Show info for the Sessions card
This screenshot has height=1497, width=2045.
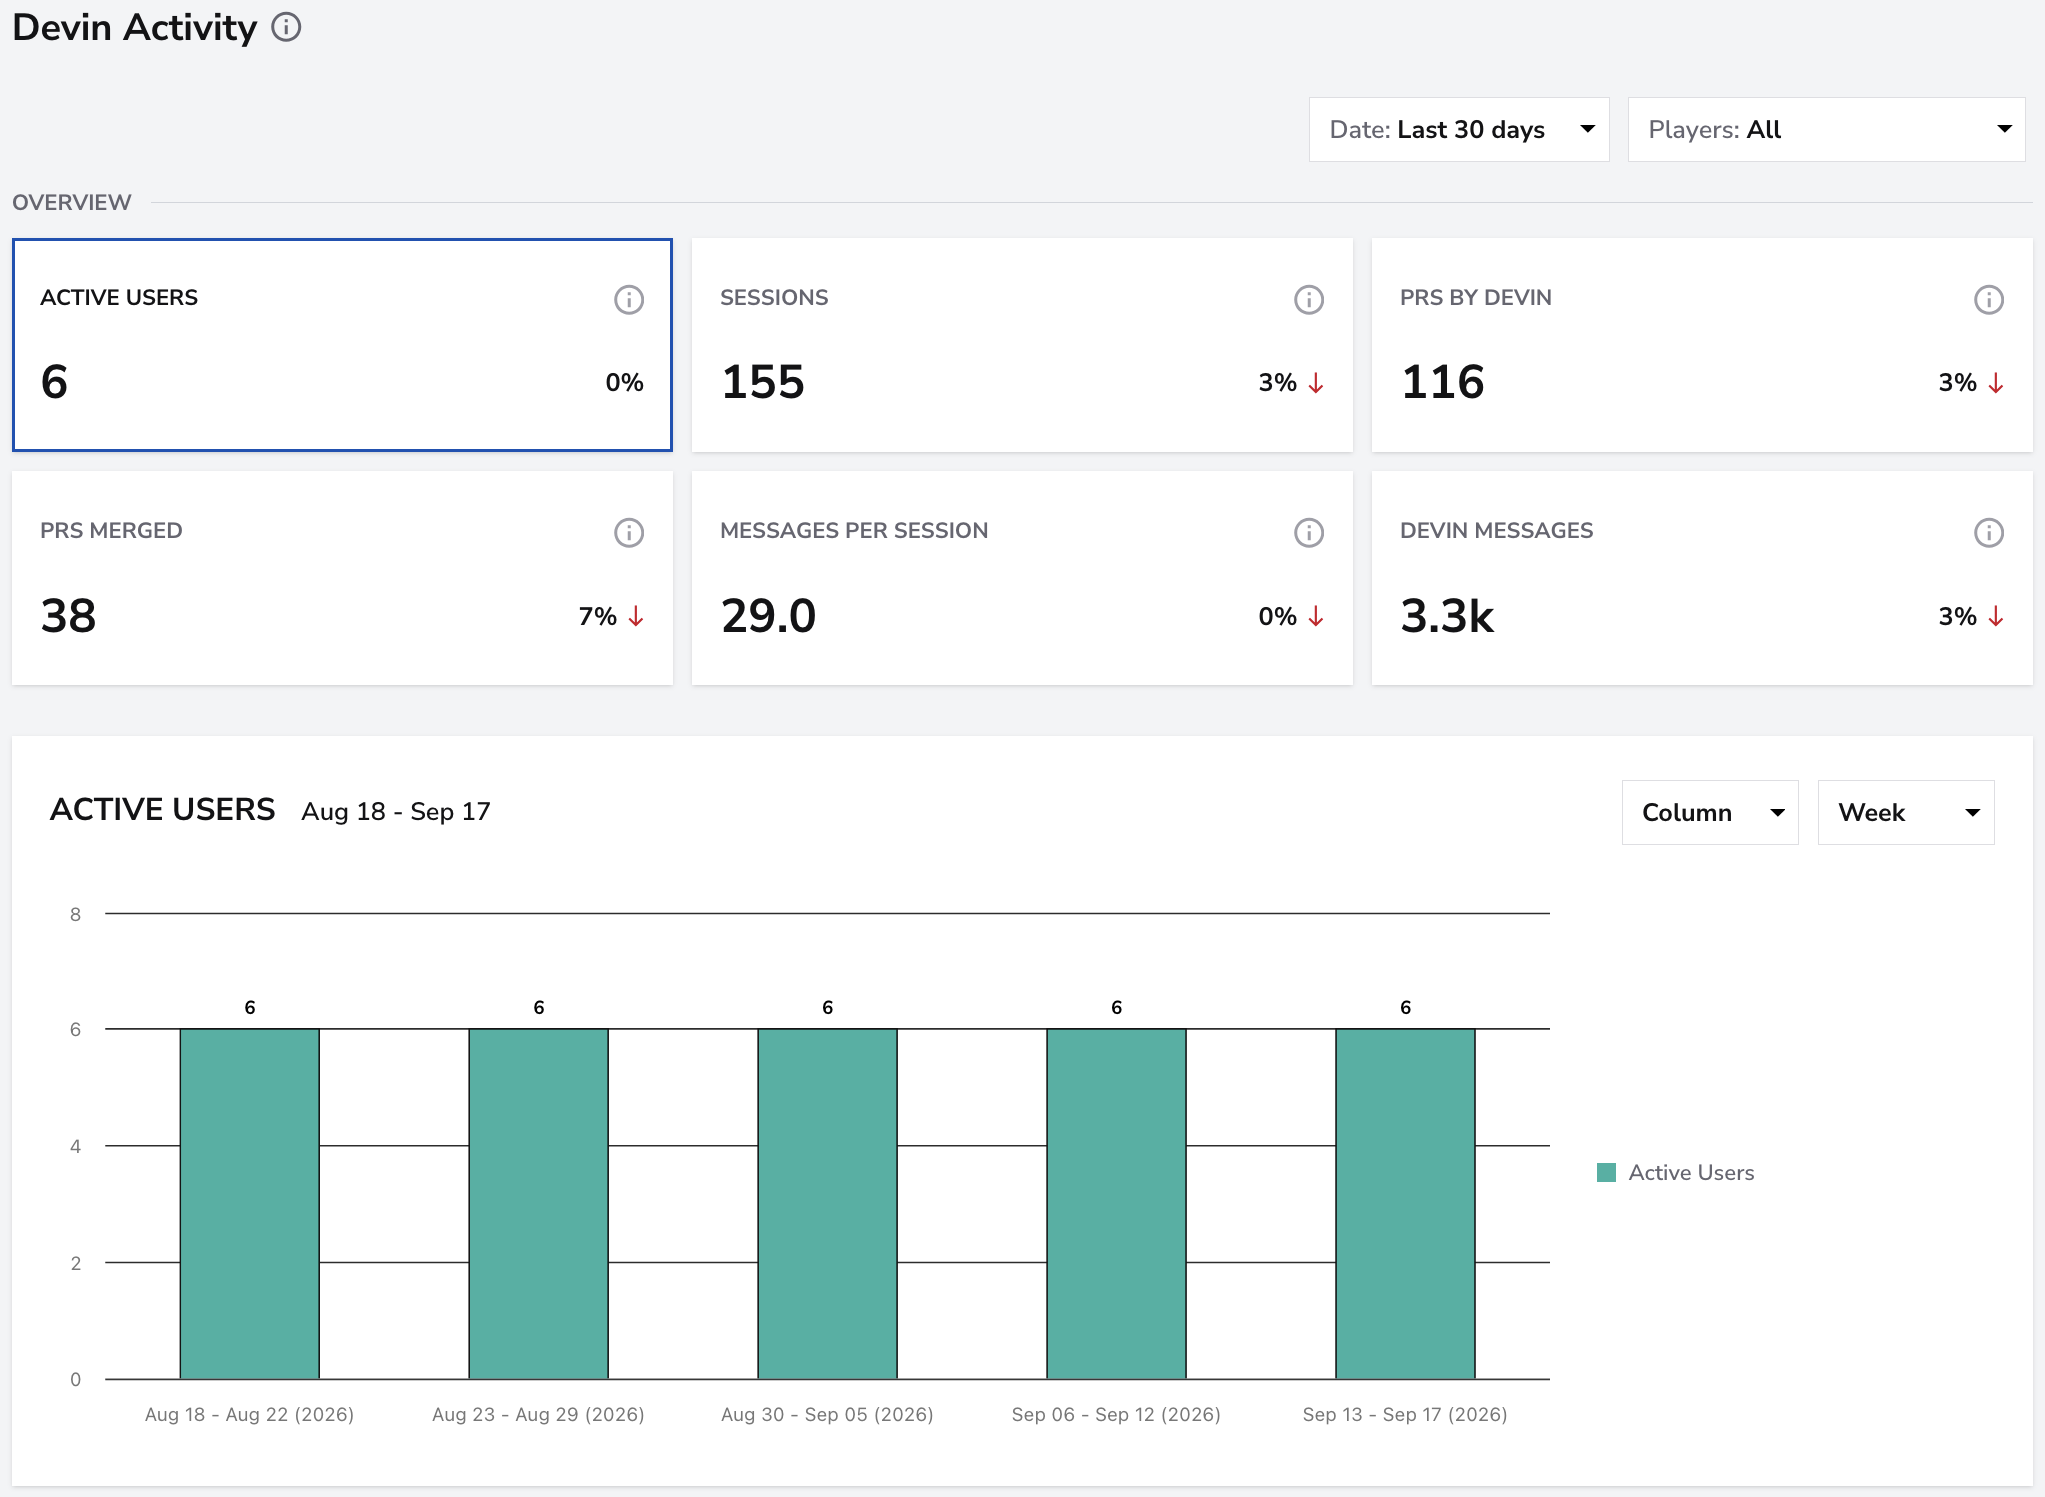(x=1309, y=299)
